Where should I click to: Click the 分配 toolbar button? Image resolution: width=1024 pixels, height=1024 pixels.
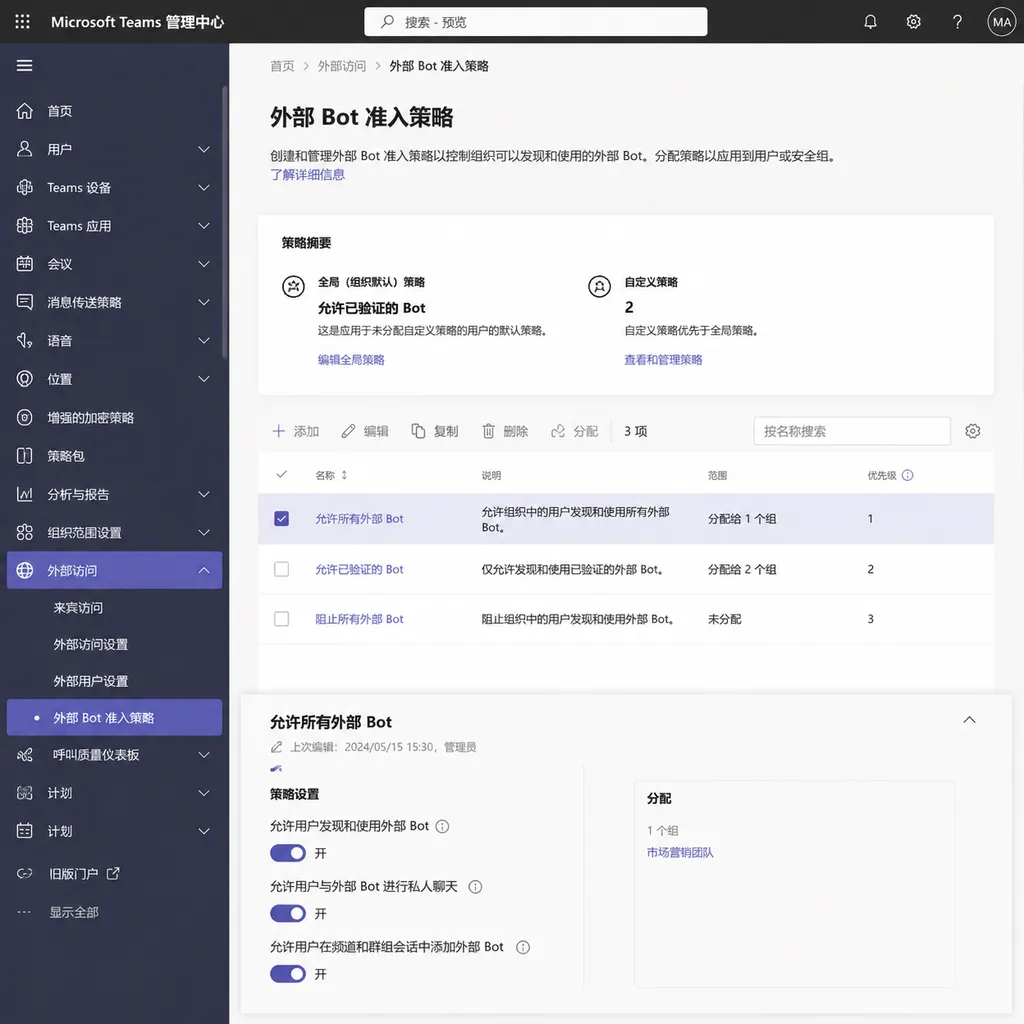575,431
